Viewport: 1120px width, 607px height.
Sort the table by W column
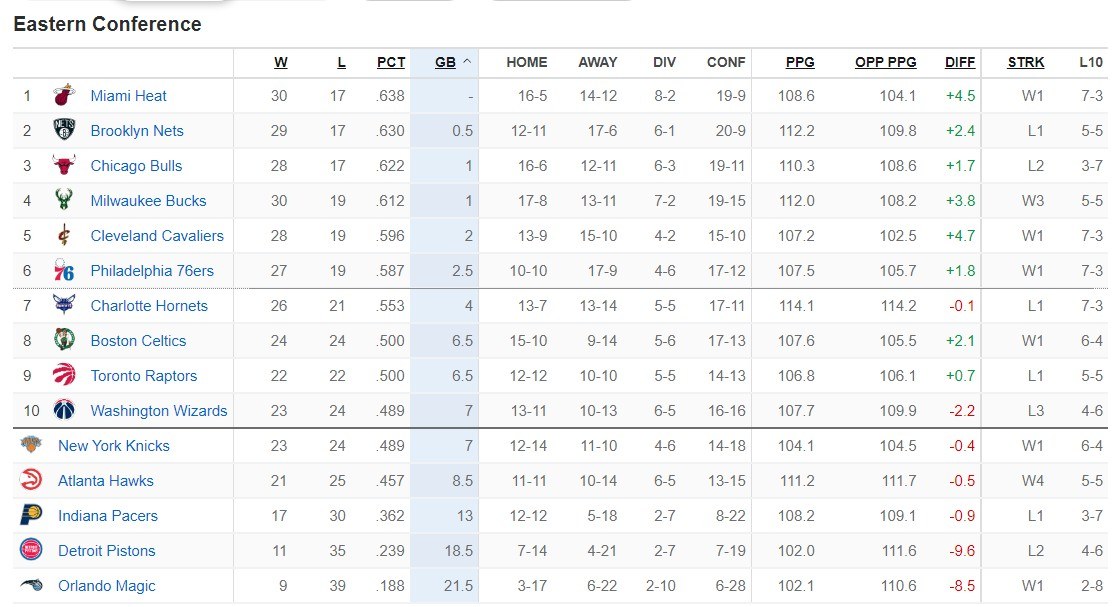[280, 62]
